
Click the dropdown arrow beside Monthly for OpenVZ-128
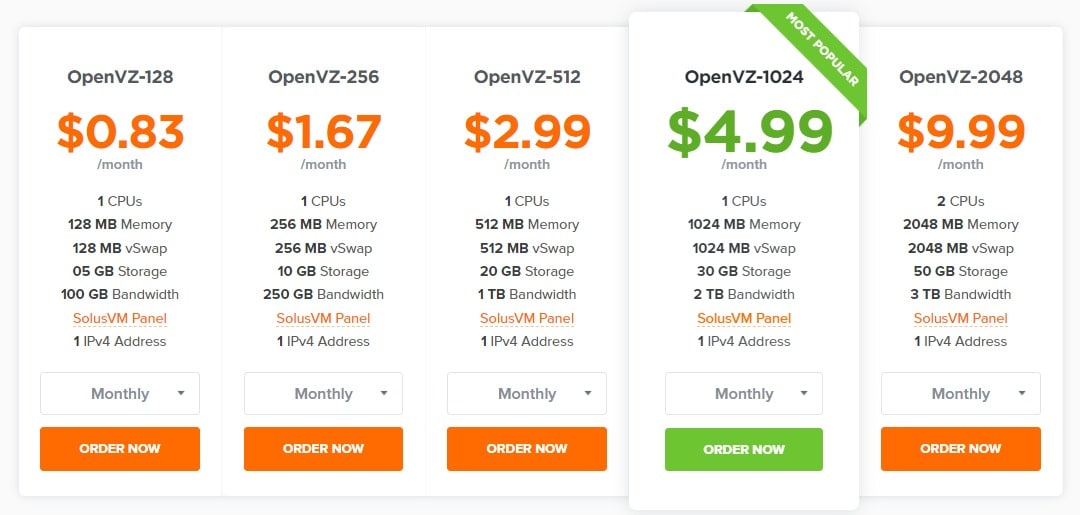tap(180, 393)
